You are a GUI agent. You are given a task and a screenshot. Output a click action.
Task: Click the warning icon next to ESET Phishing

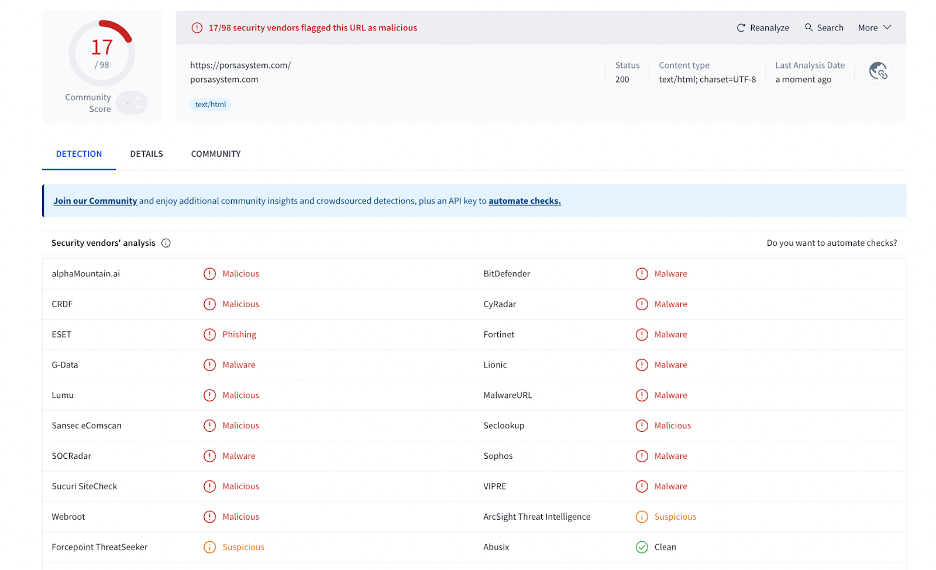[x=210, y=335]
